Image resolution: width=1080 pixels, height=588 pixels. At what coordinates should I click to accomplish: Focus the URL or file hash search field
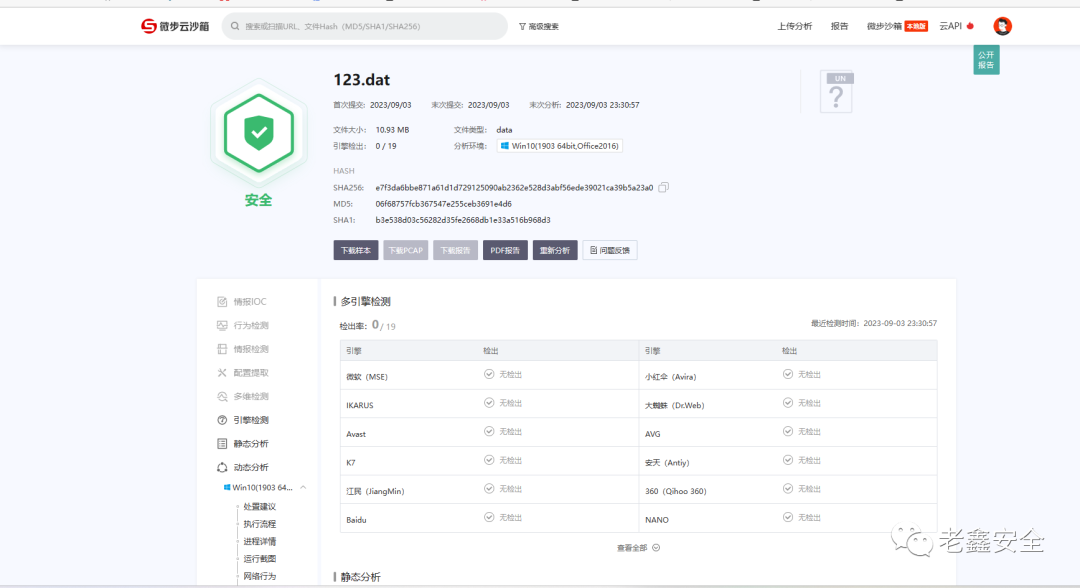pyautogui.click(x=364, y=26)
